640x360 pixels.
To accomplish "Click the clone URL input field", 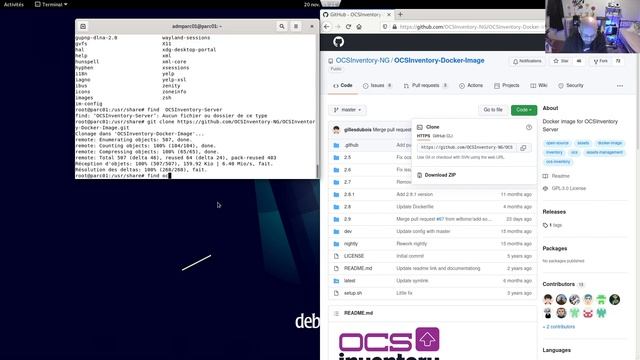I will click(467, 147).
